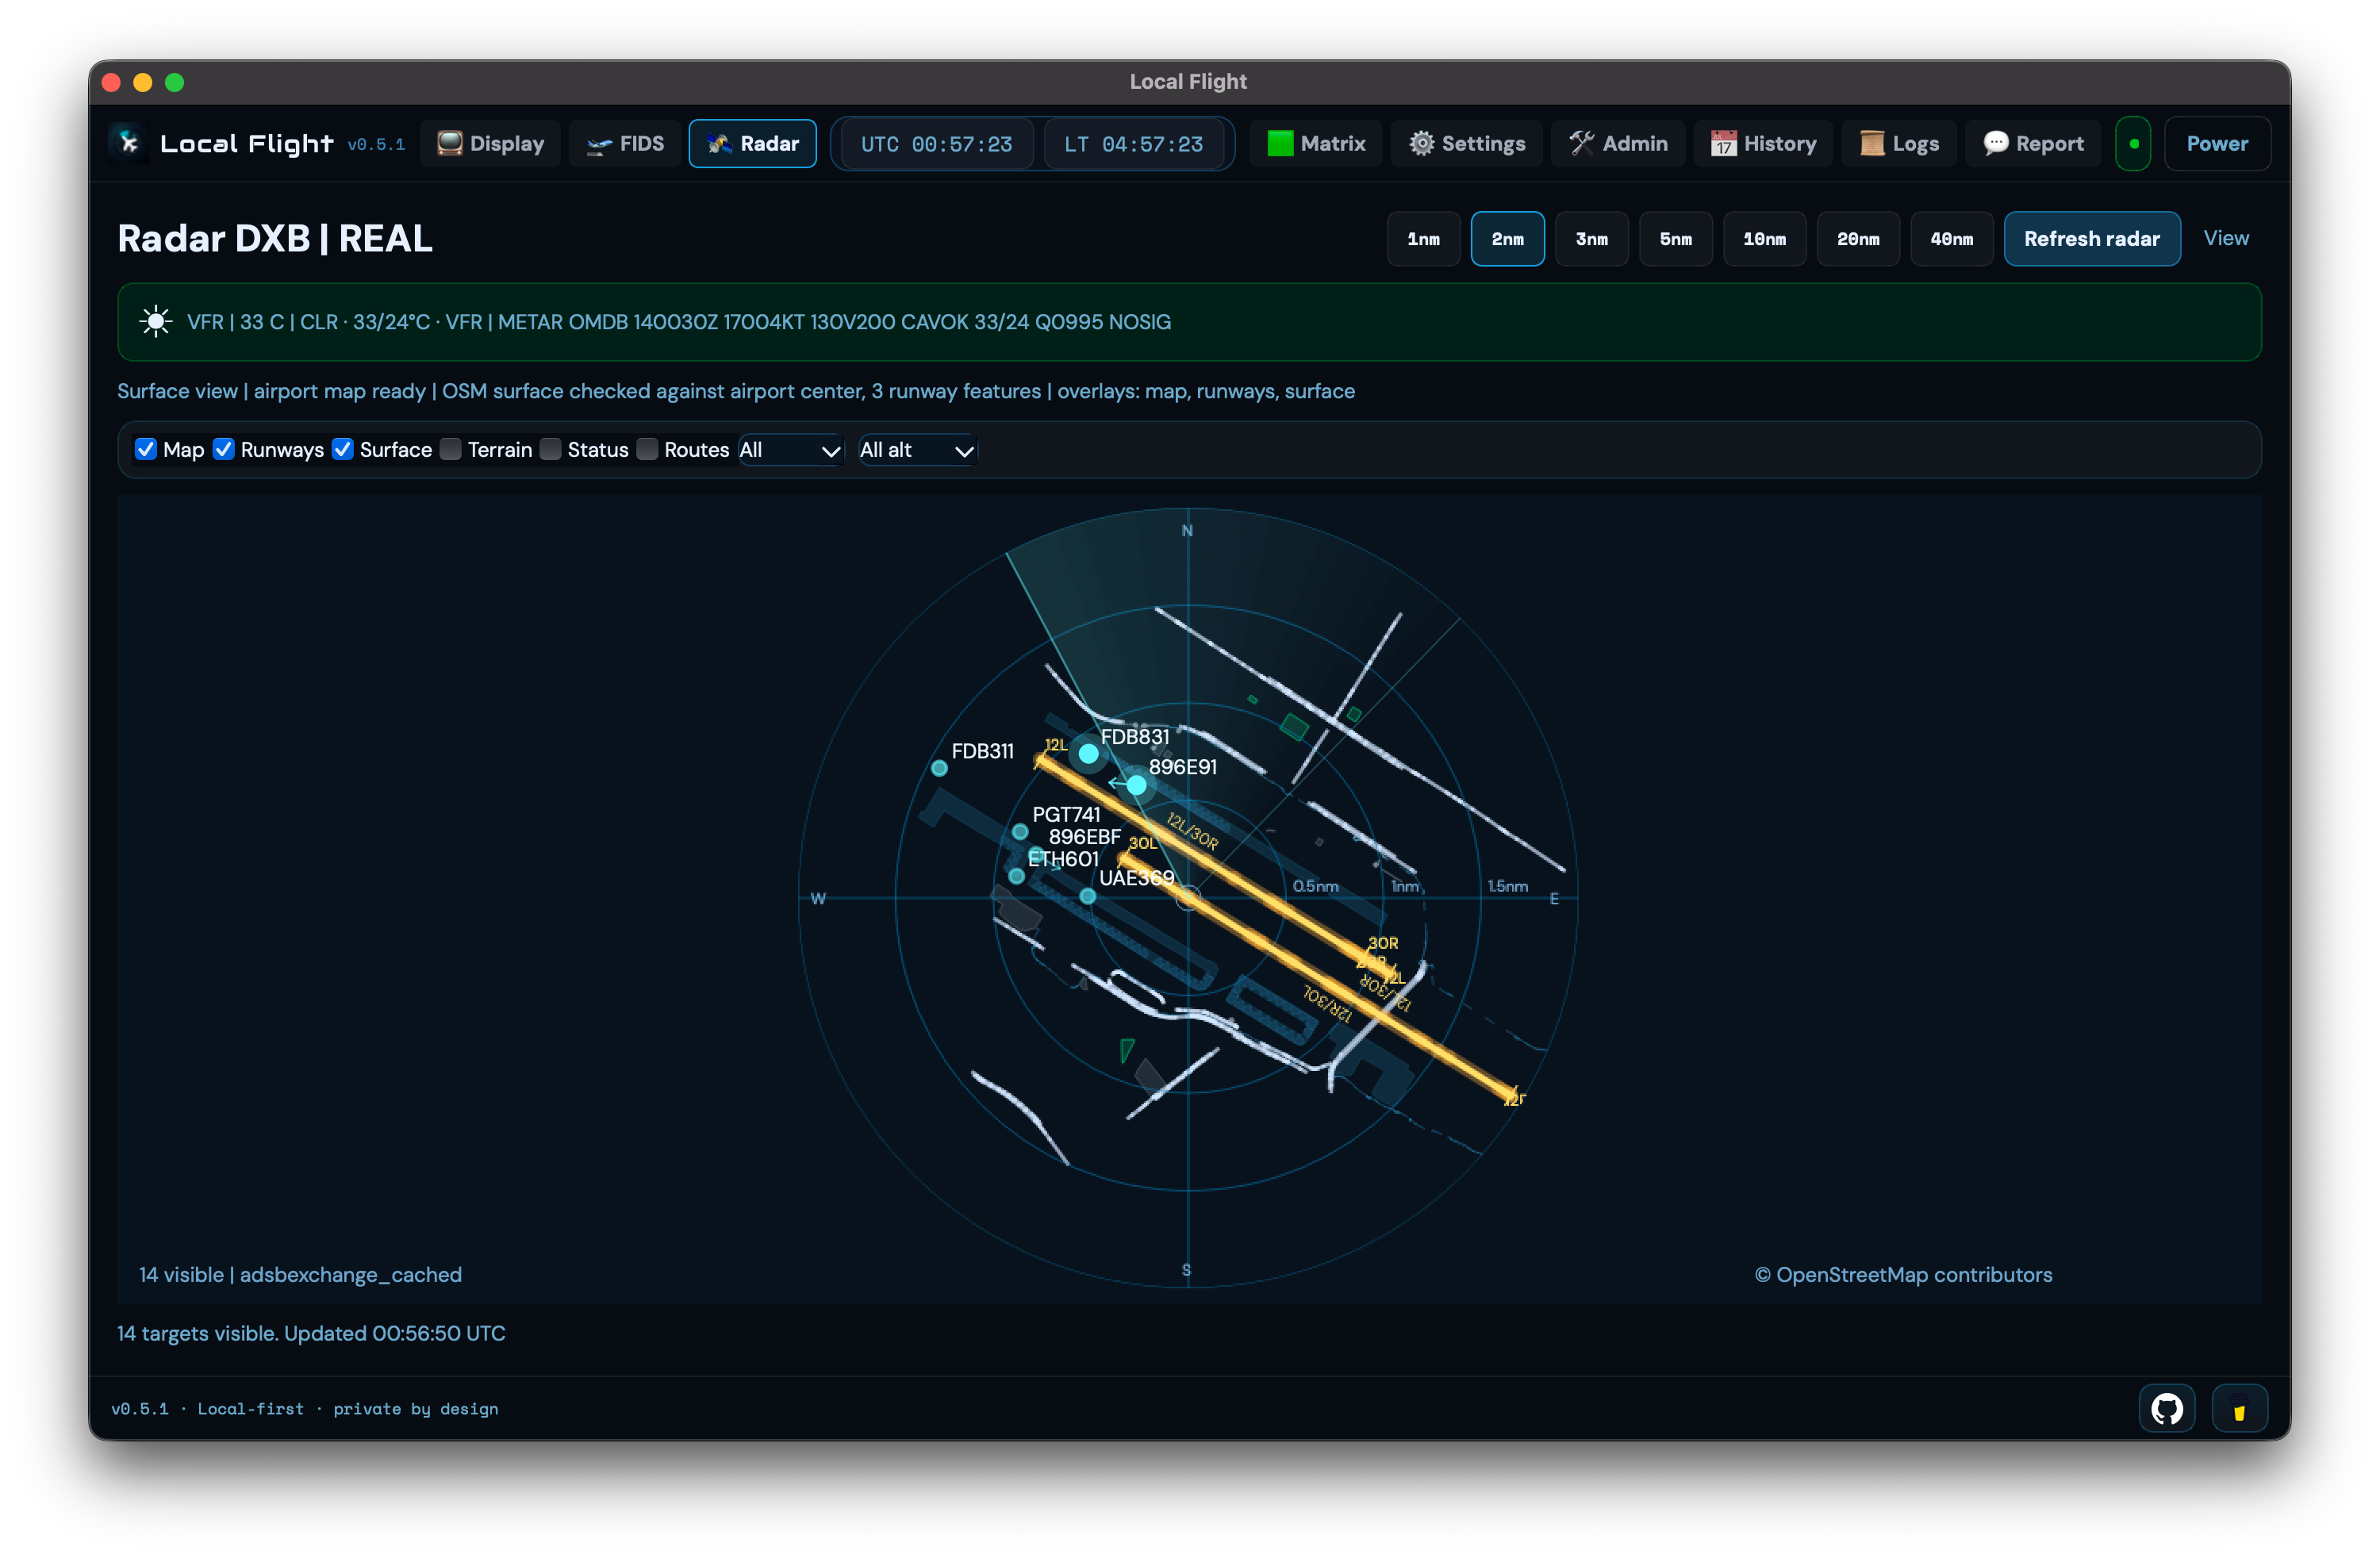Select the active 2nm range button
This screenshot has height=1558, width=2380.
coord(1508,239)
